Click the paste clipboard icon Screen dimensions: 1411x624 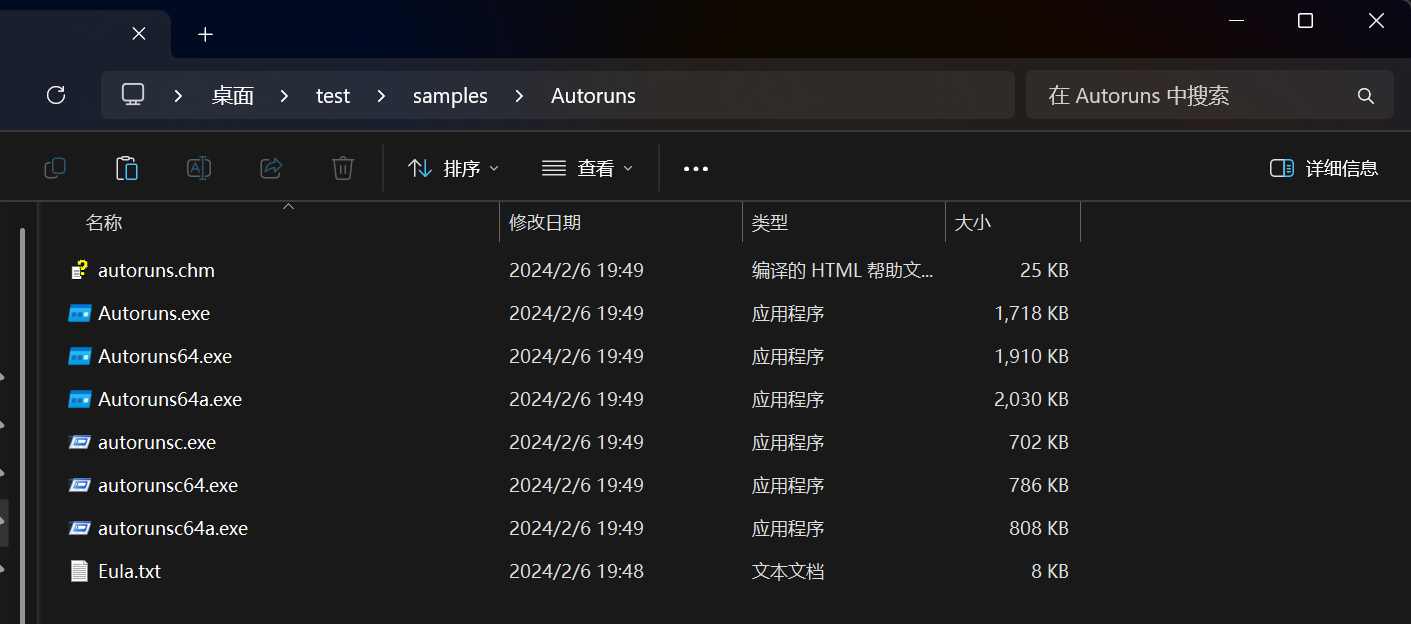127,168
